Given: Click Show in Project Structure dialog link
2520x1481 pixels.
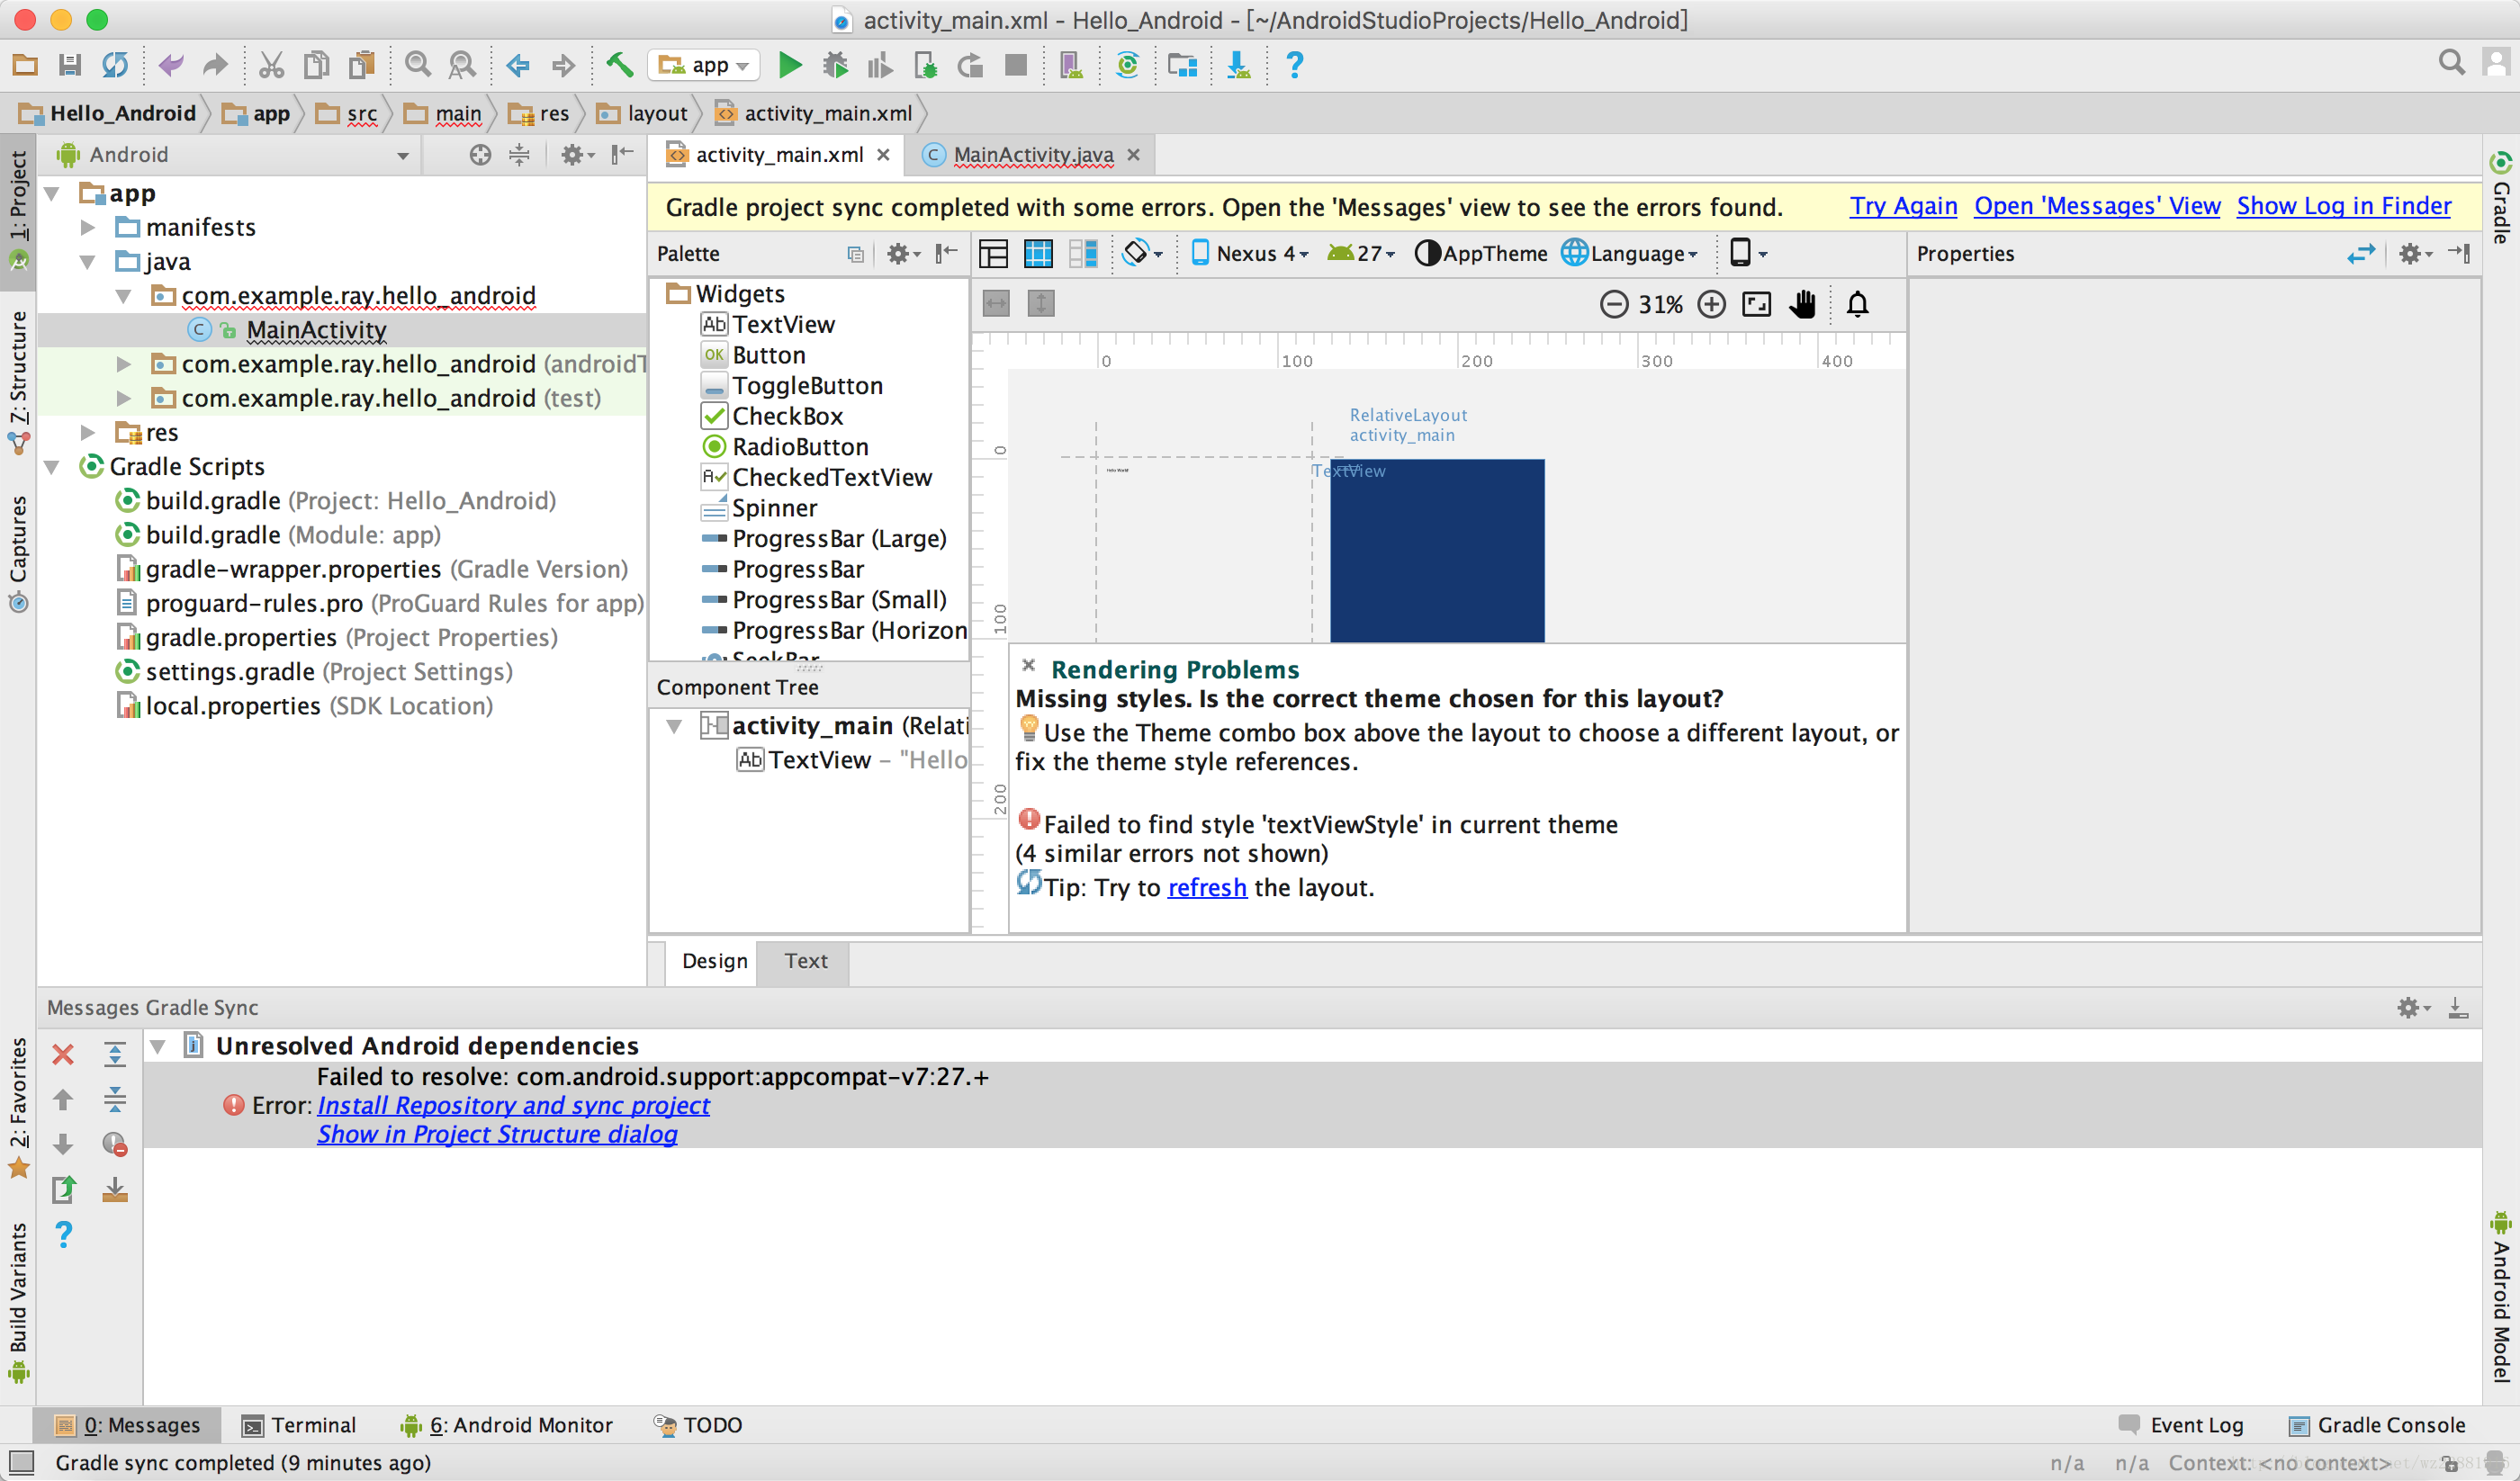Looking at the screenshot, I should click(497, 1134).
